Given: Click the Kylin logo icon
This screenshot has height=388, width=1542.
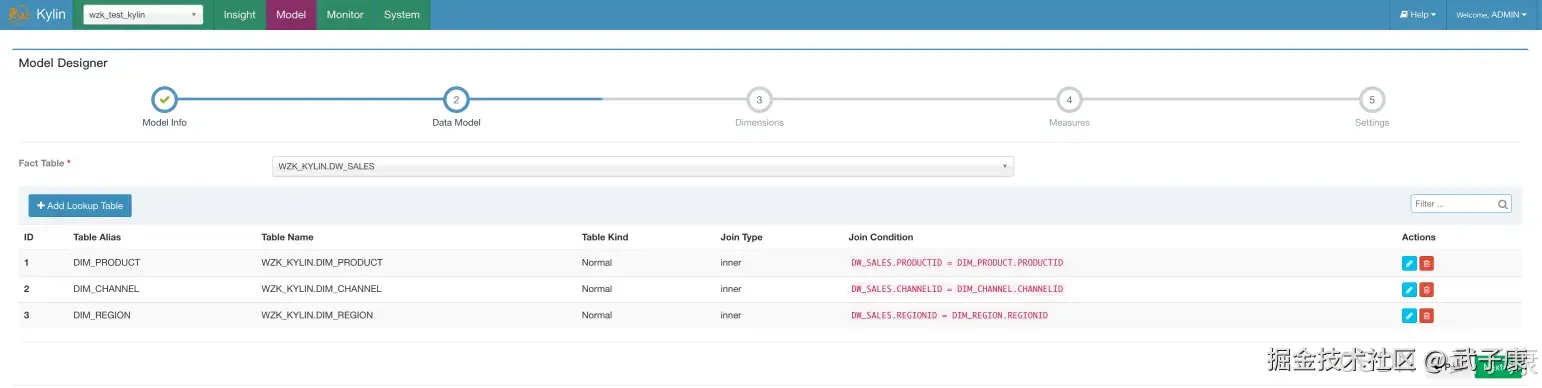Looking at the screenshot, I should [19, 14].
